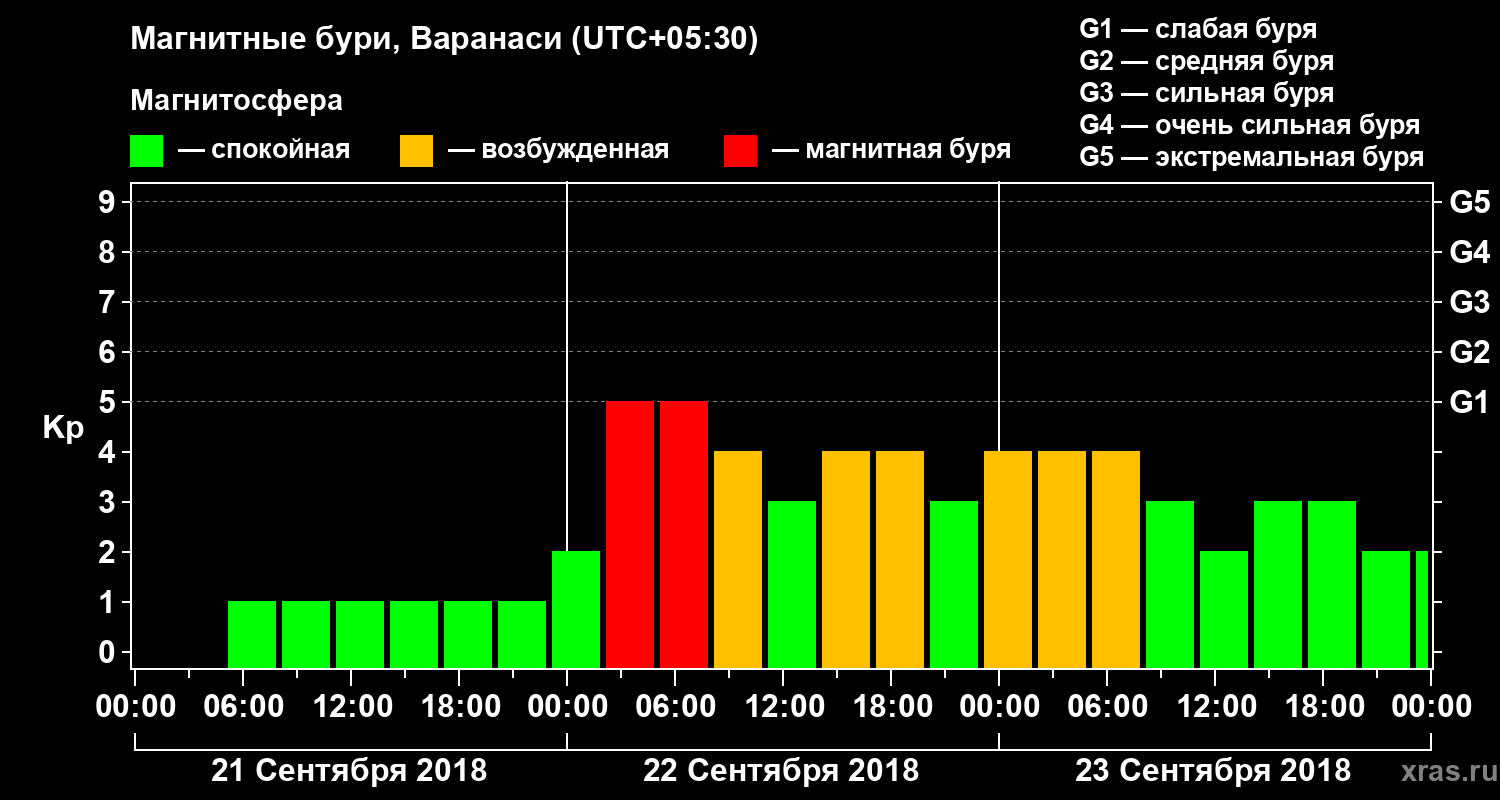Click the right-axis label 'G5'
The width and height of the screenshot is (1500, 800).
1469,202
